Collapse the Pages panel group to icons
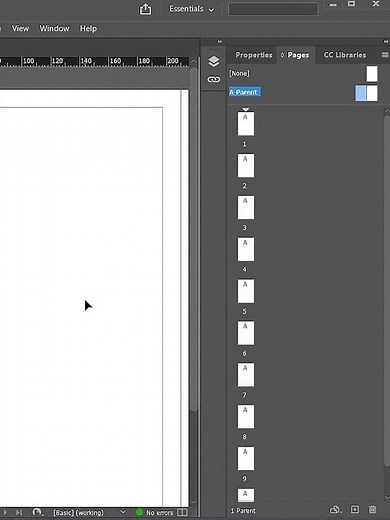 tap(386, 41)
